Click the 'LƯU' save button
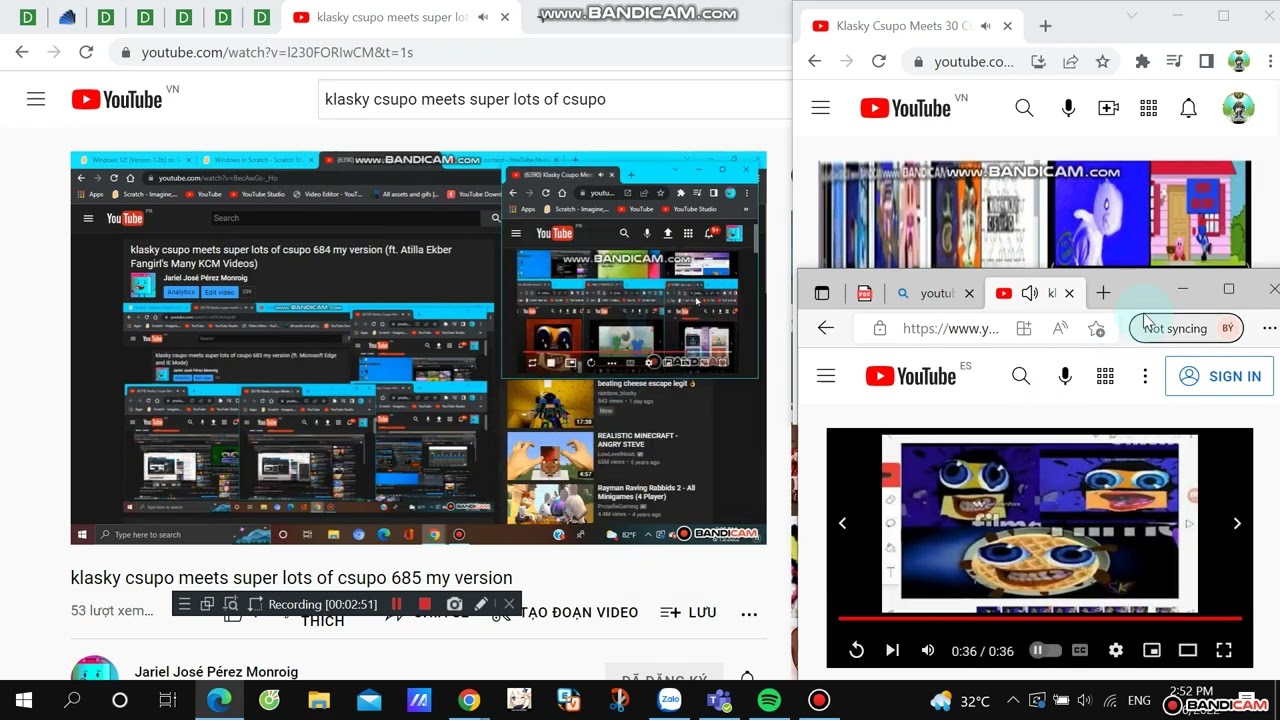 click(689, 612)
